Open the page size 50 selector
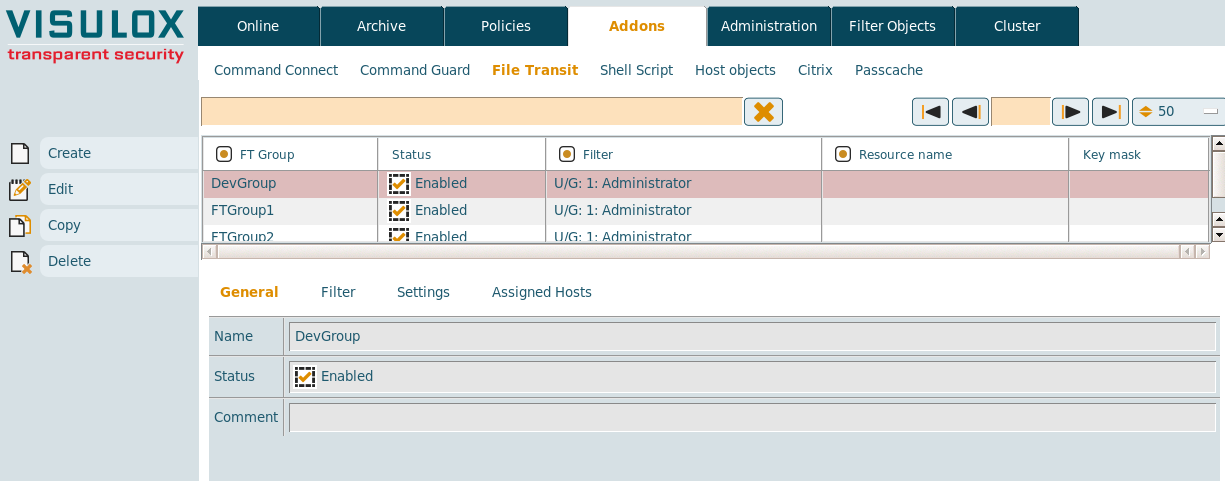Viewport: 1225px width, 481px height. point(1177,112)
